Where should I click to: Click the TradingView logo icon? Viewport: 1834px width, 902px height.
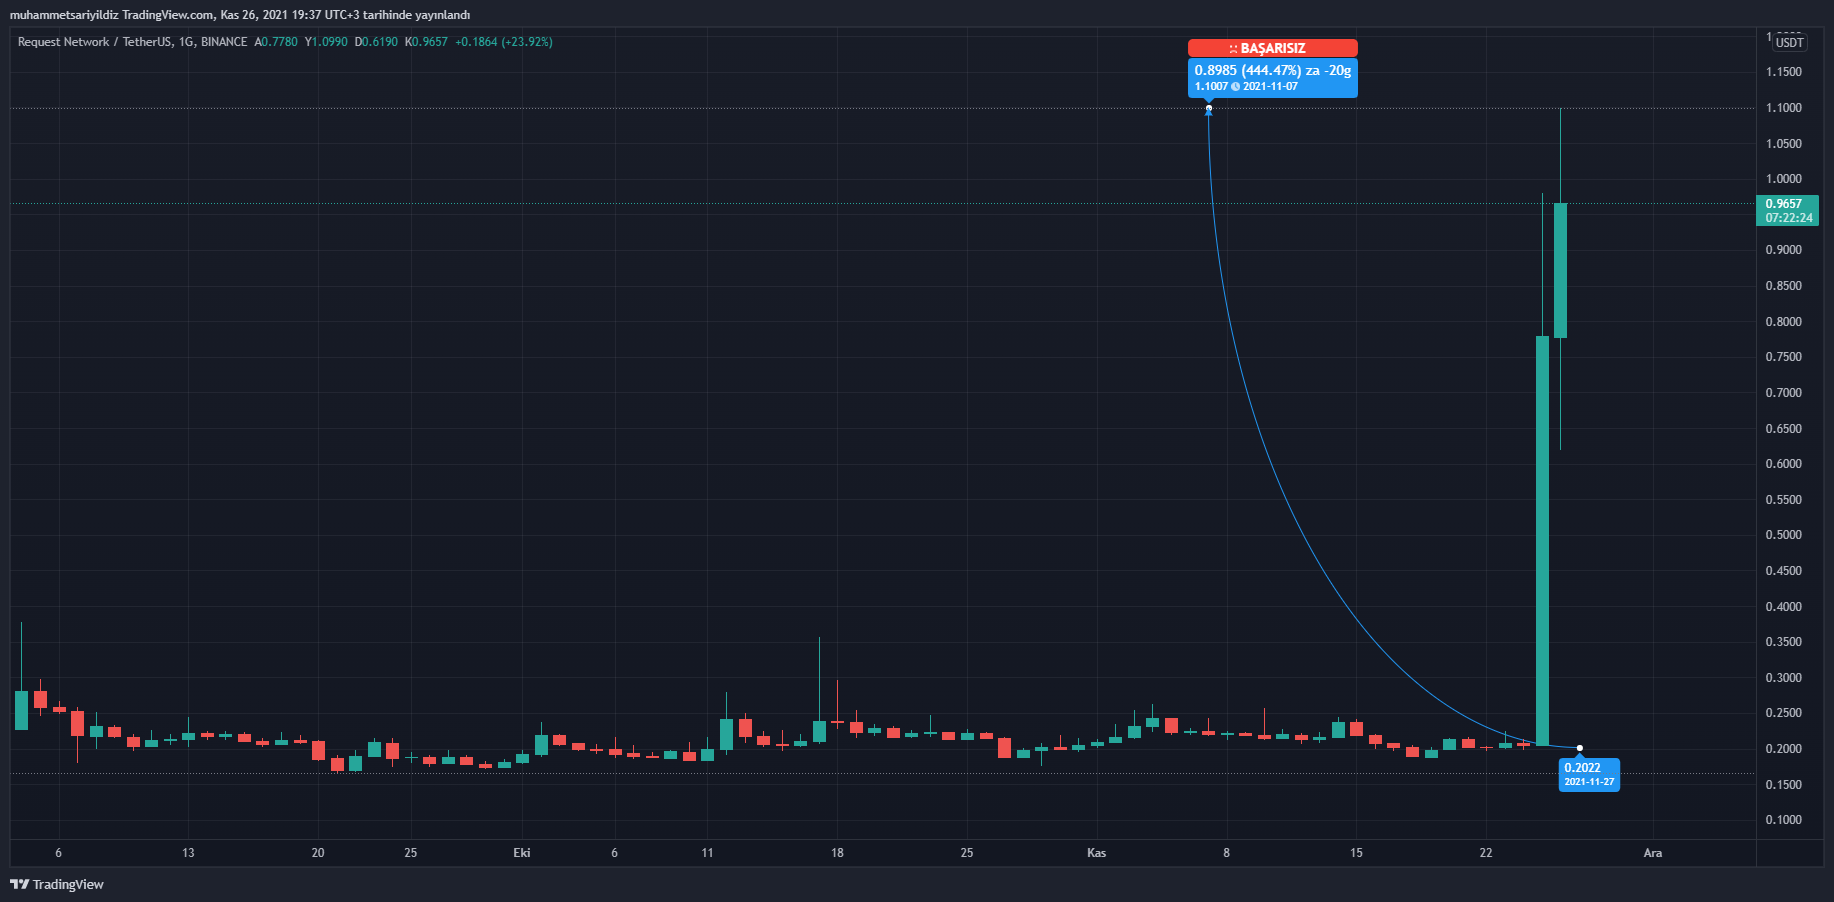point(19,884)
